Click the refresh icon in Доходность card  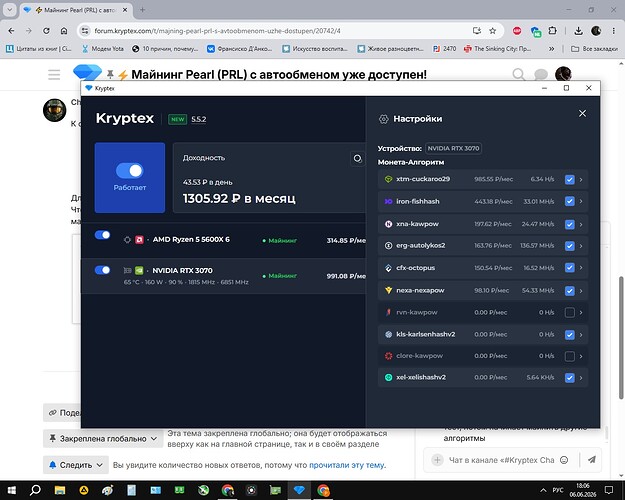358,159
